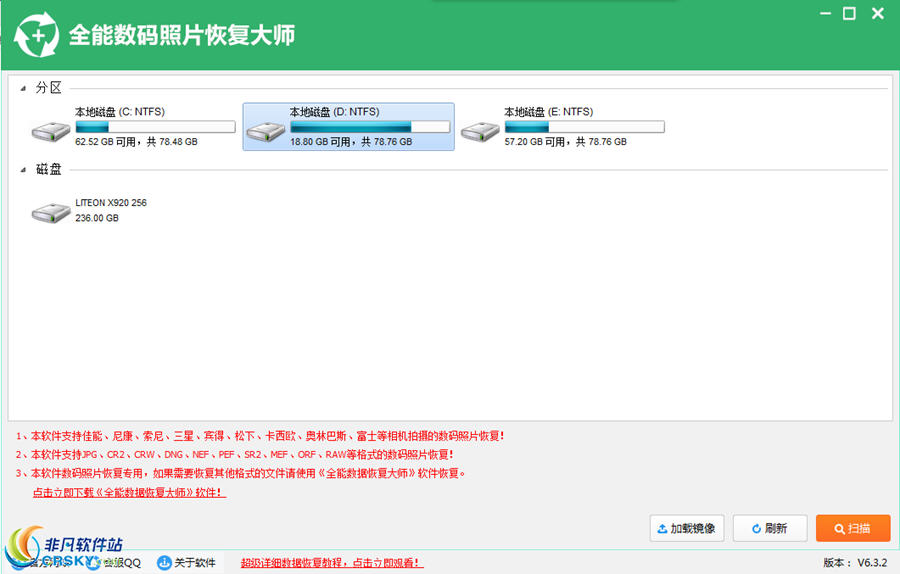Screen dimensions: 900x574
Task: Open the 点击立即下载《全能数据恢复大师》软件 download link
Action: [x=129, y=492]
